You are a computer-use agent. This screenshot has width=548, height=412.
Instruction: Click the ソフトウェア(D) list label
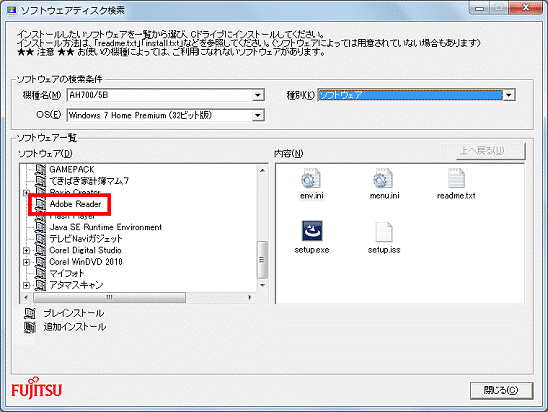45,153
